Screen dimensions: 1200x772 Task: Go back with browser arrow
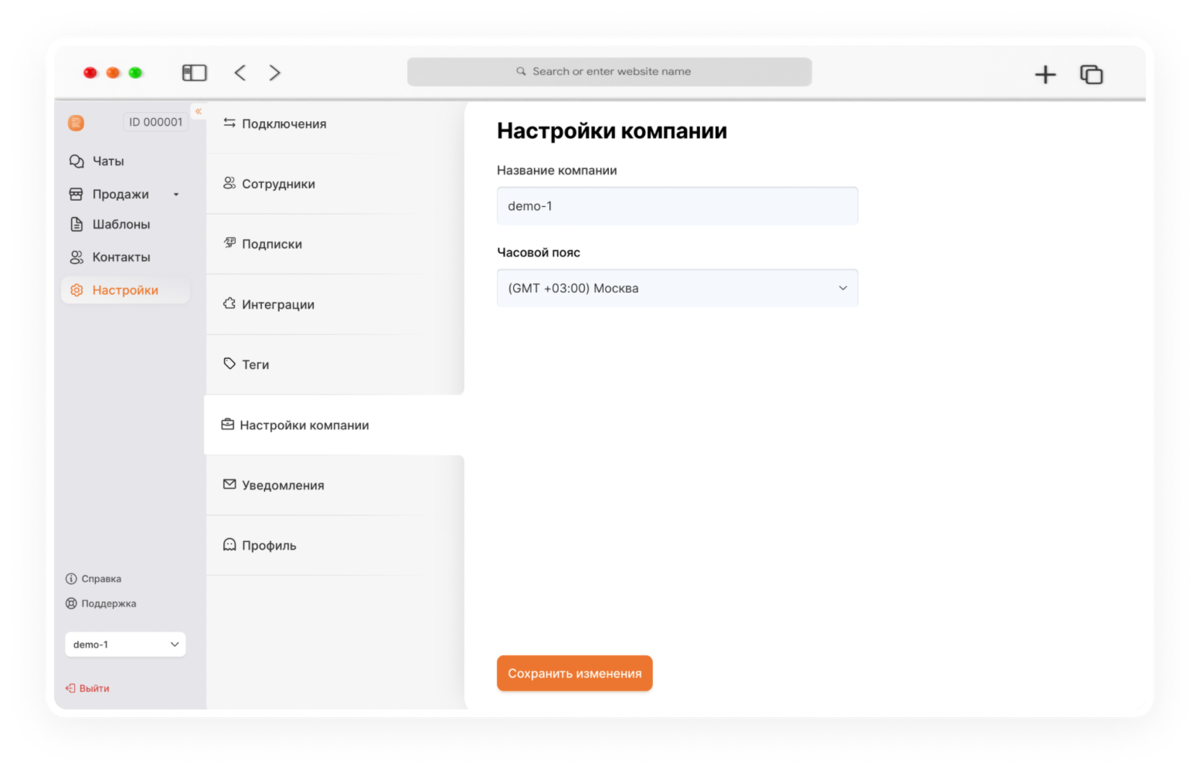click(x=240, y=73)
